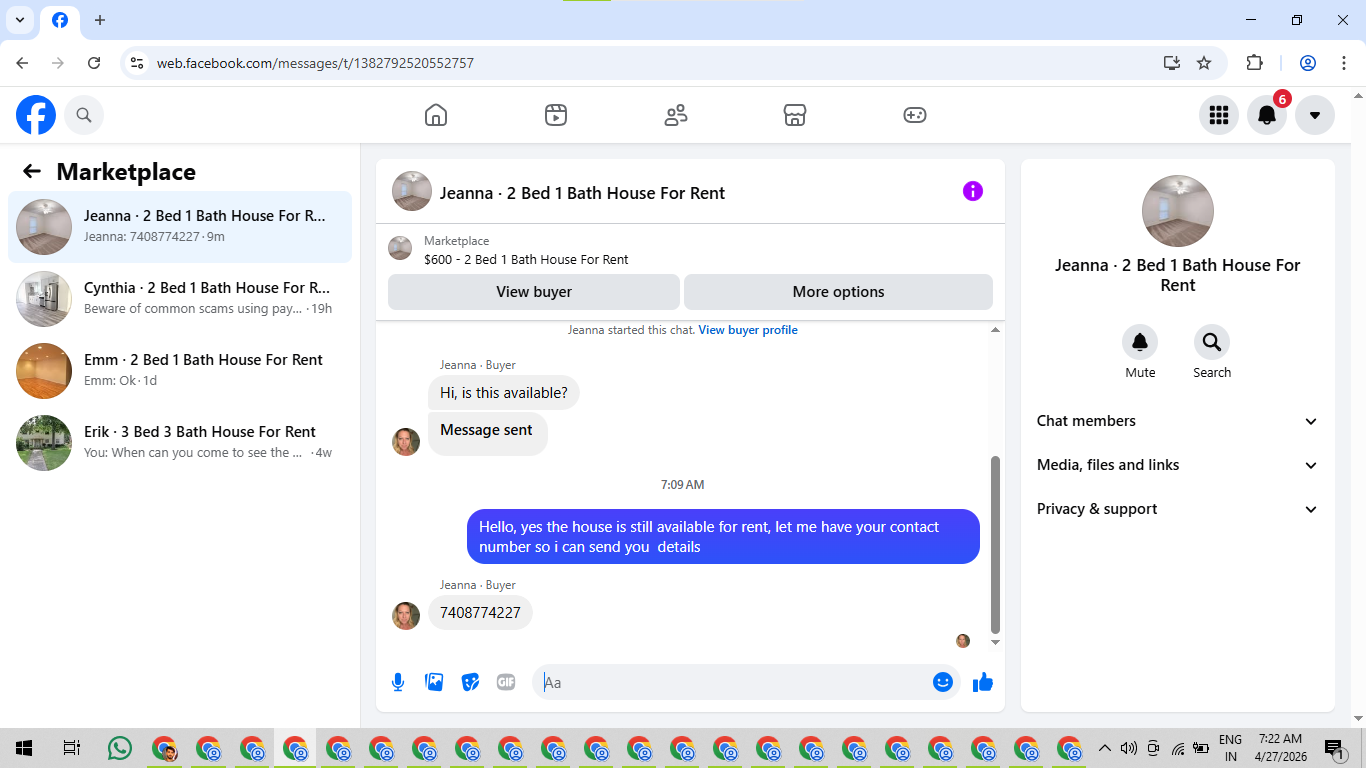
Task: Choose a sticker icon
Action: [470, 682]
